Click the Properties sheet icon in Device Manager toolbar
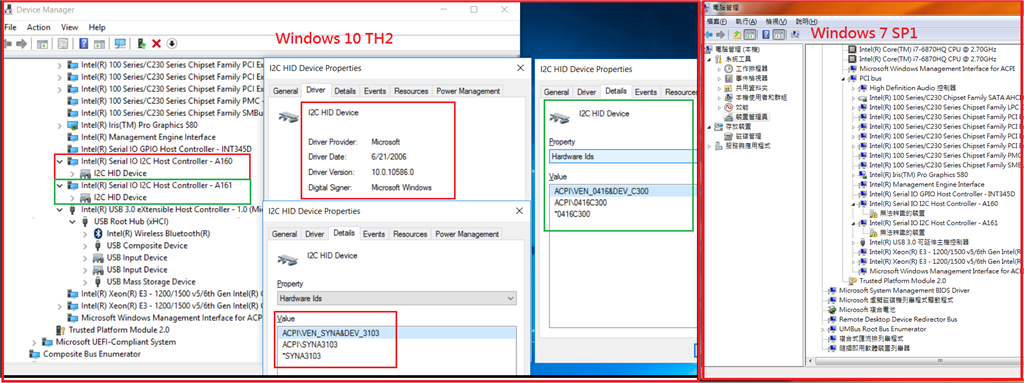 coord(63,44)
